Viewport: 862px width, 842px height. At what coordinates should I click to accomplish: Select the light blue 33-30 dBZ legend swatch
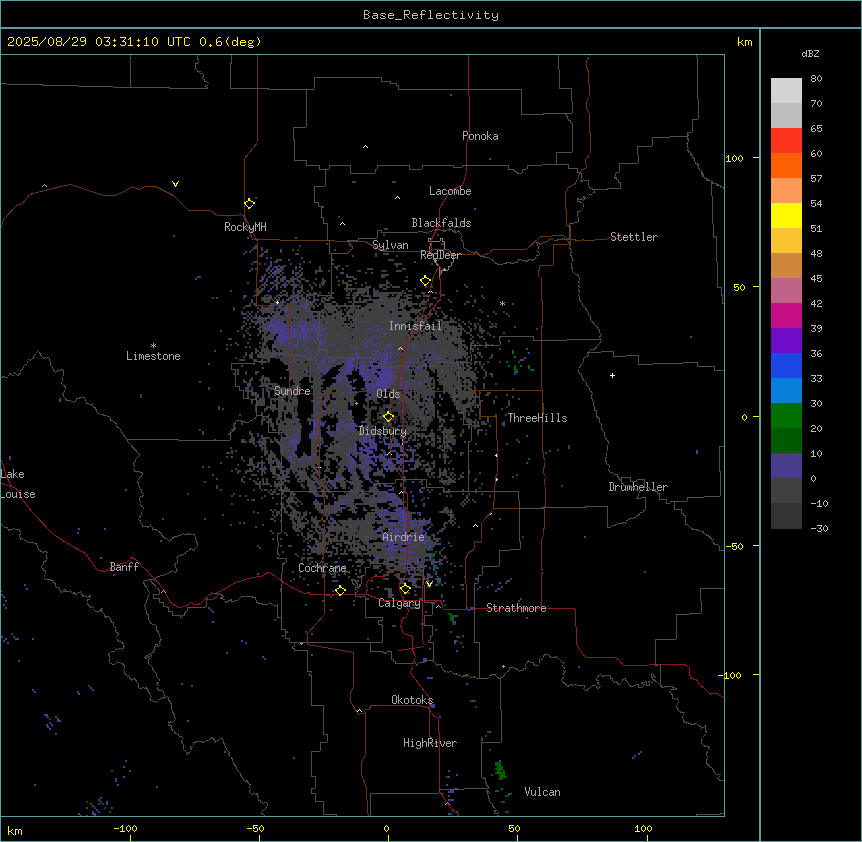786,390
